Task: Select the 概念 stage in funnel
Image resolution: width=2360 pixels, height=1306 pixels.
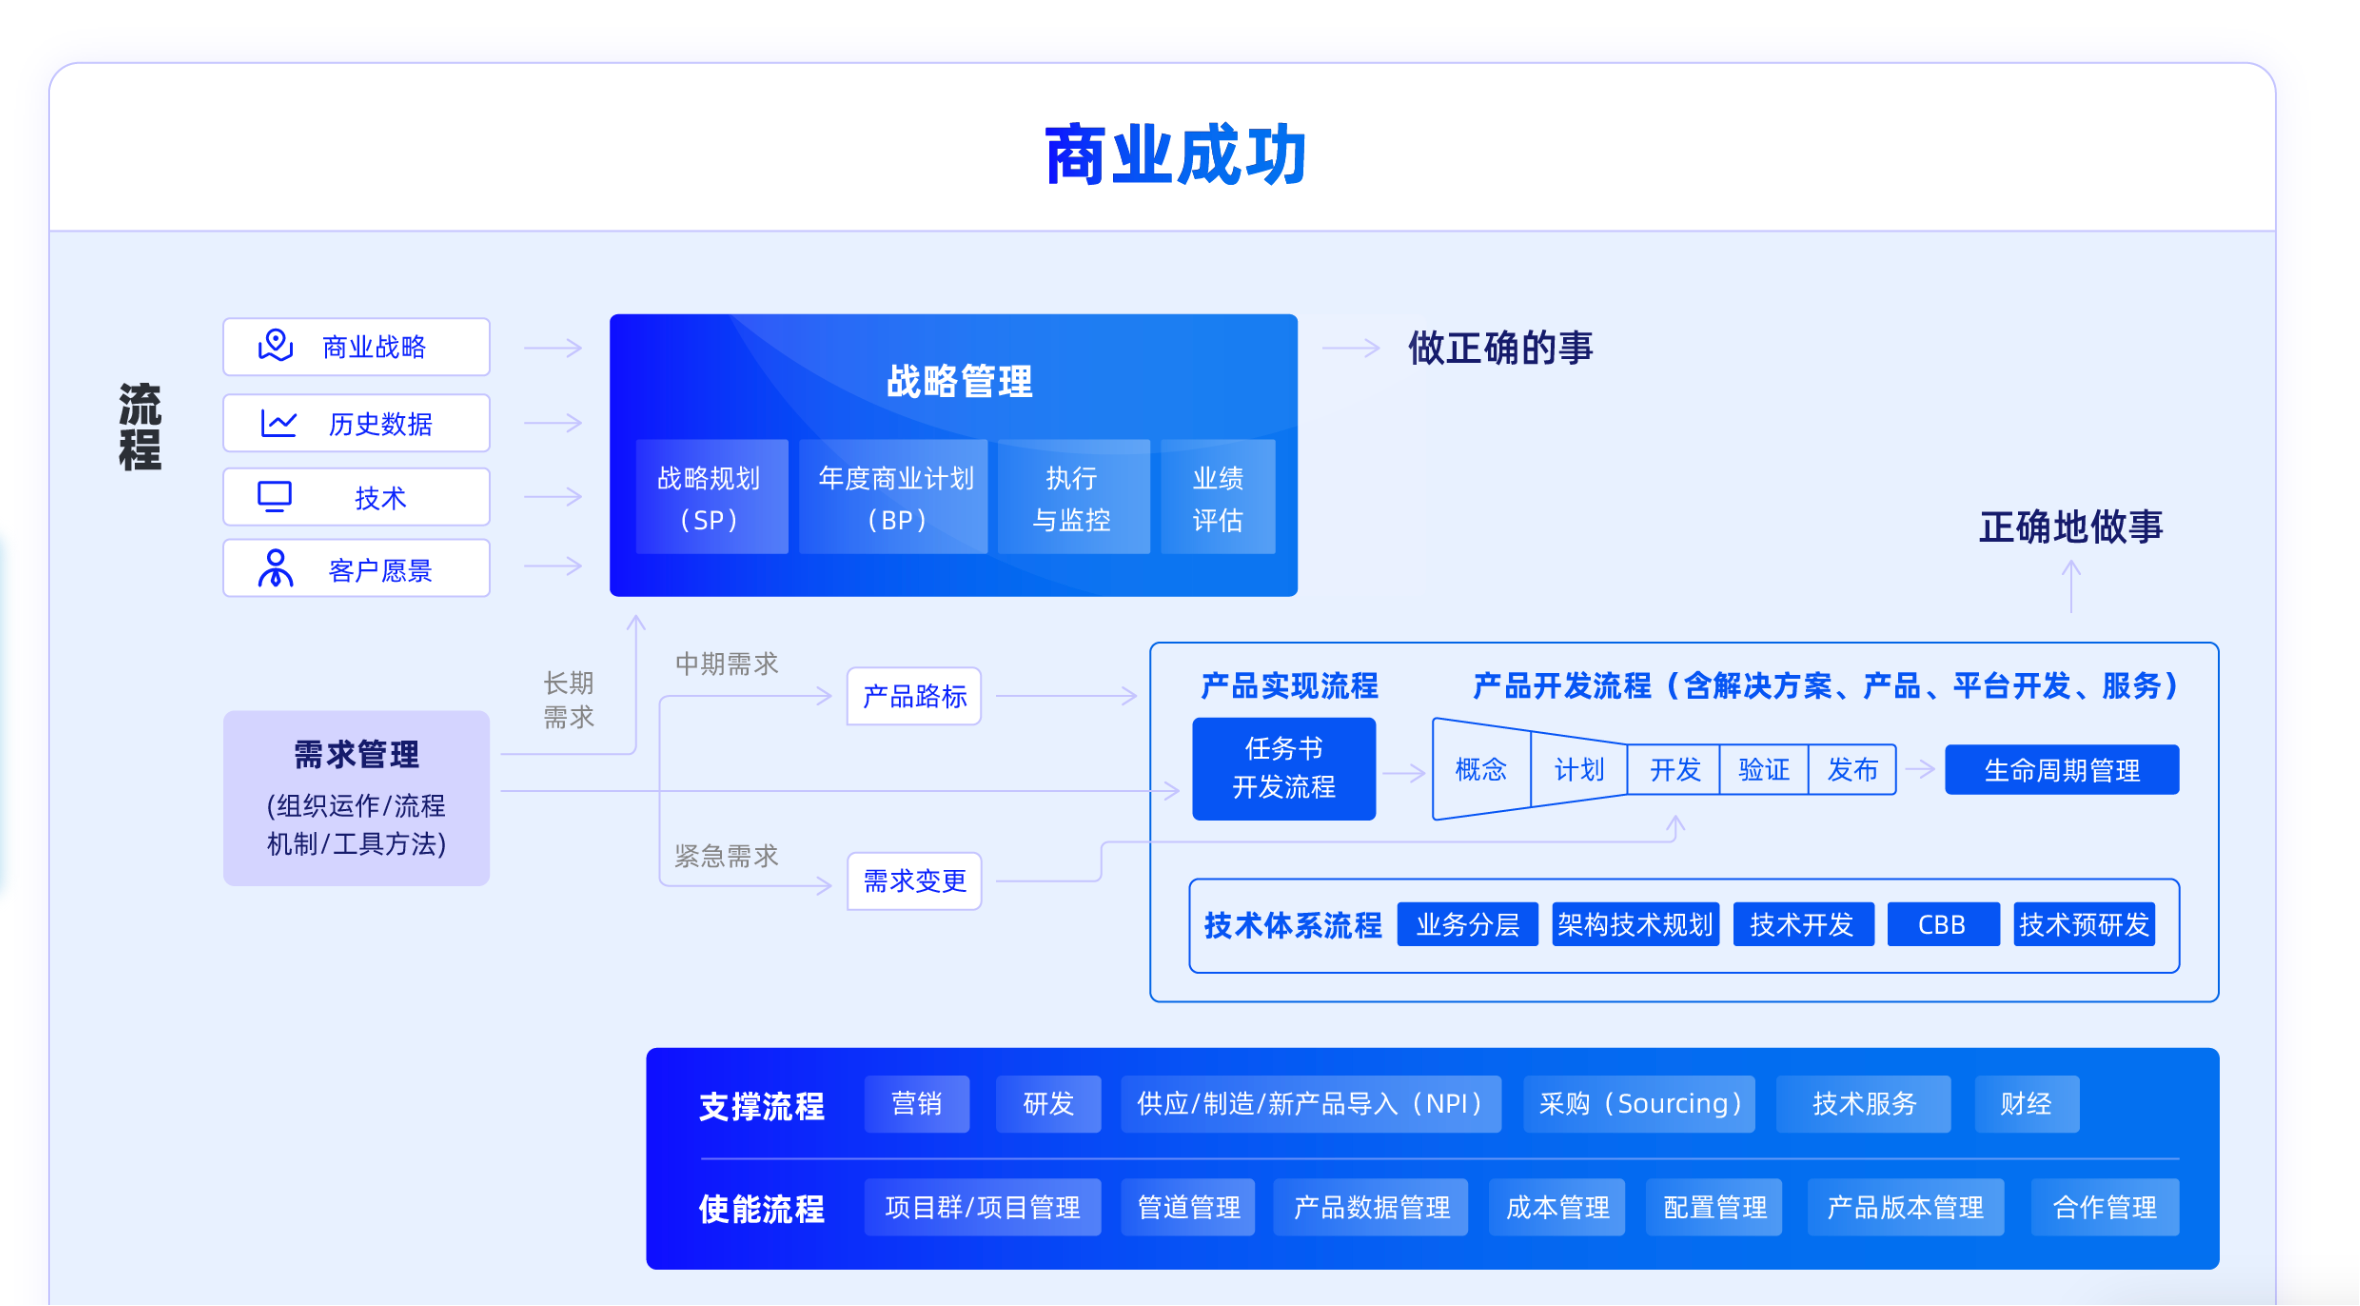Action: 1480,769
